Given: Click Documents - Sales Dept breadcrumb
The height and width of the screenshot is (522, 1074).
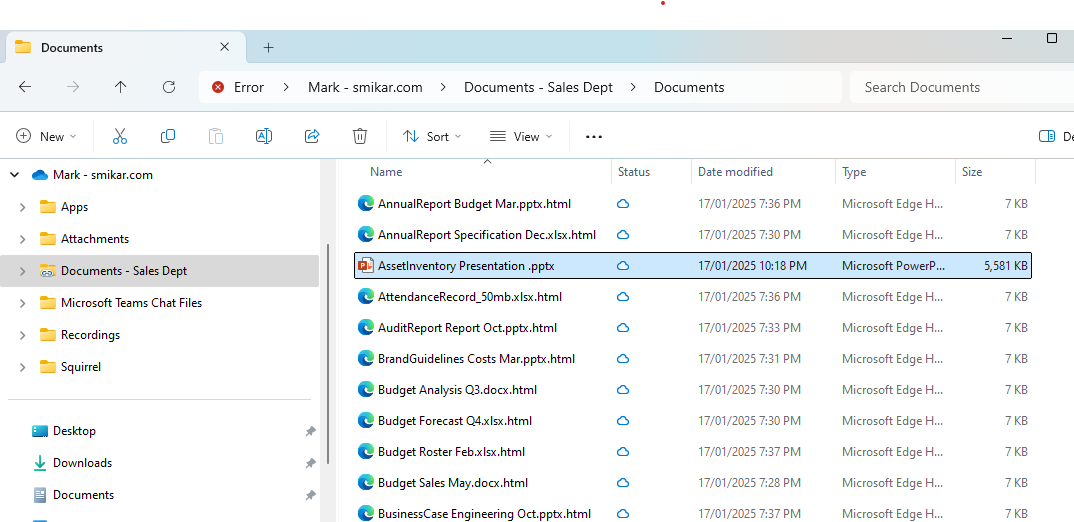Looking at the screenshot, I should pyautogui.click(x=538, y=87).
